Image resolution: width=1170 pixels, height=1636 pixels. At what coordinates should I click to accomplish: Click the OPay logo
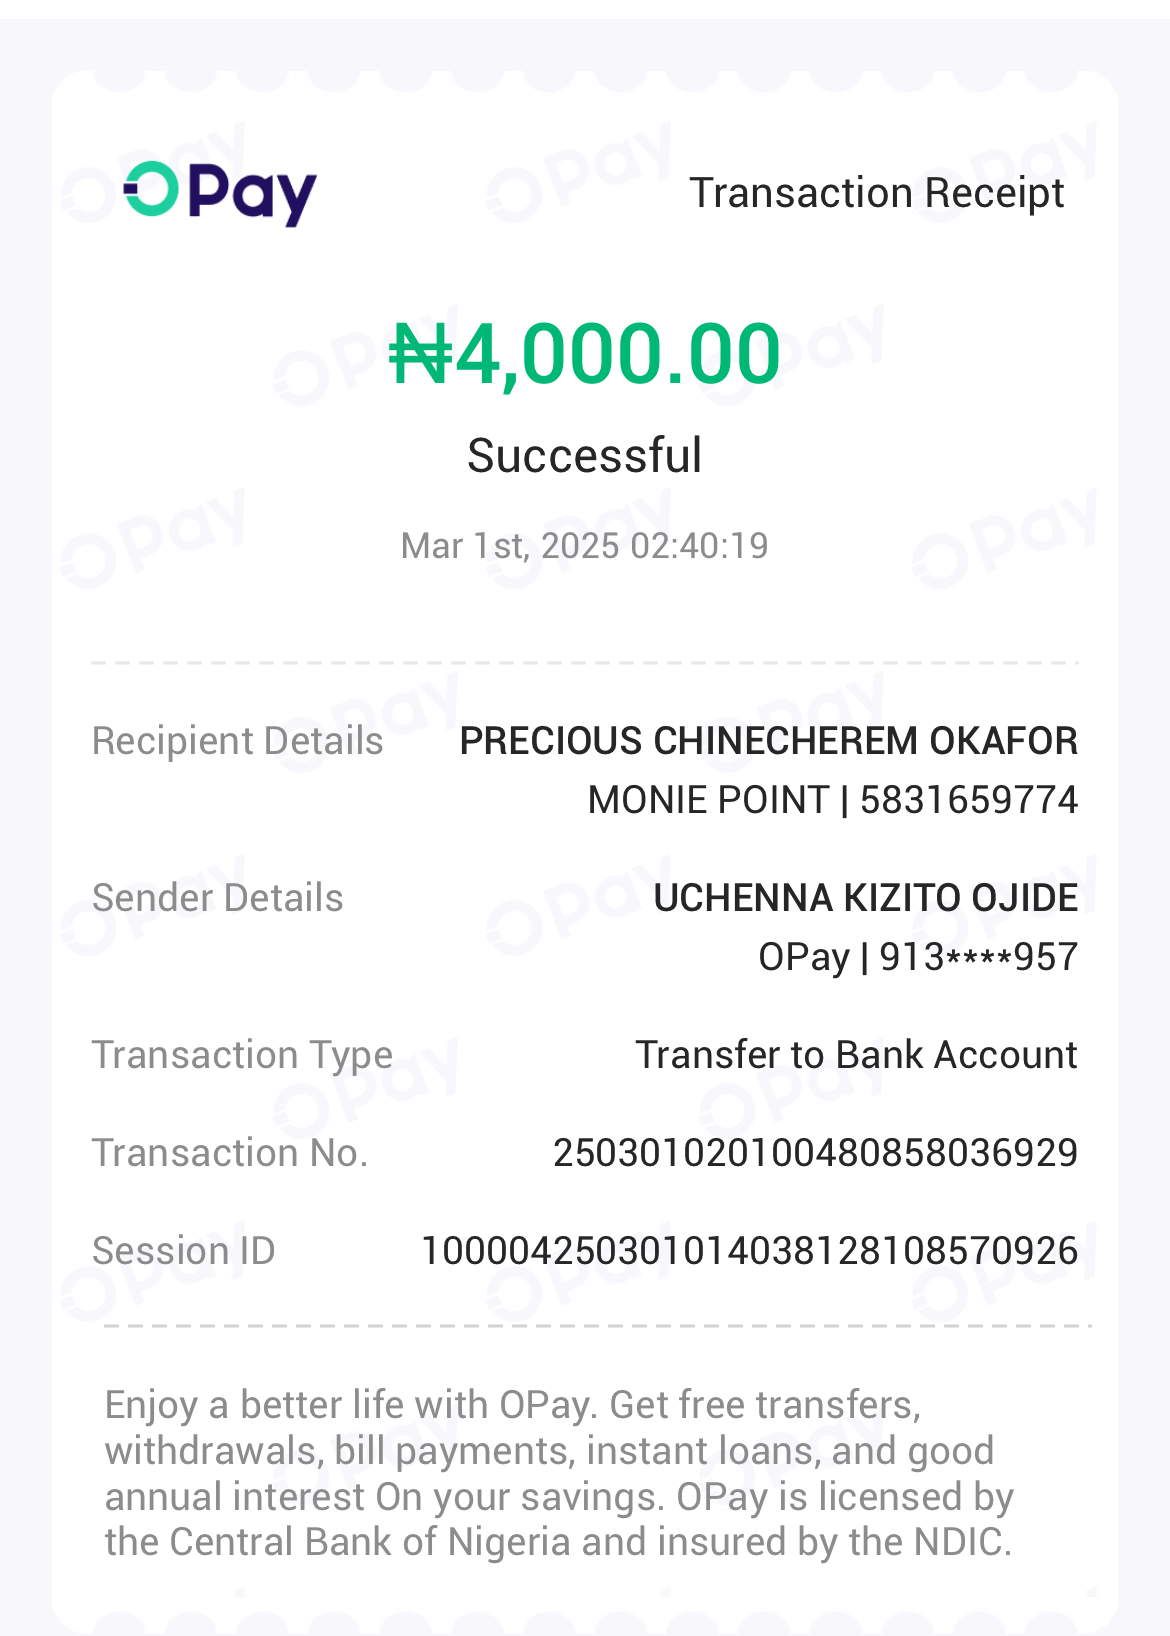click(220, 193)
